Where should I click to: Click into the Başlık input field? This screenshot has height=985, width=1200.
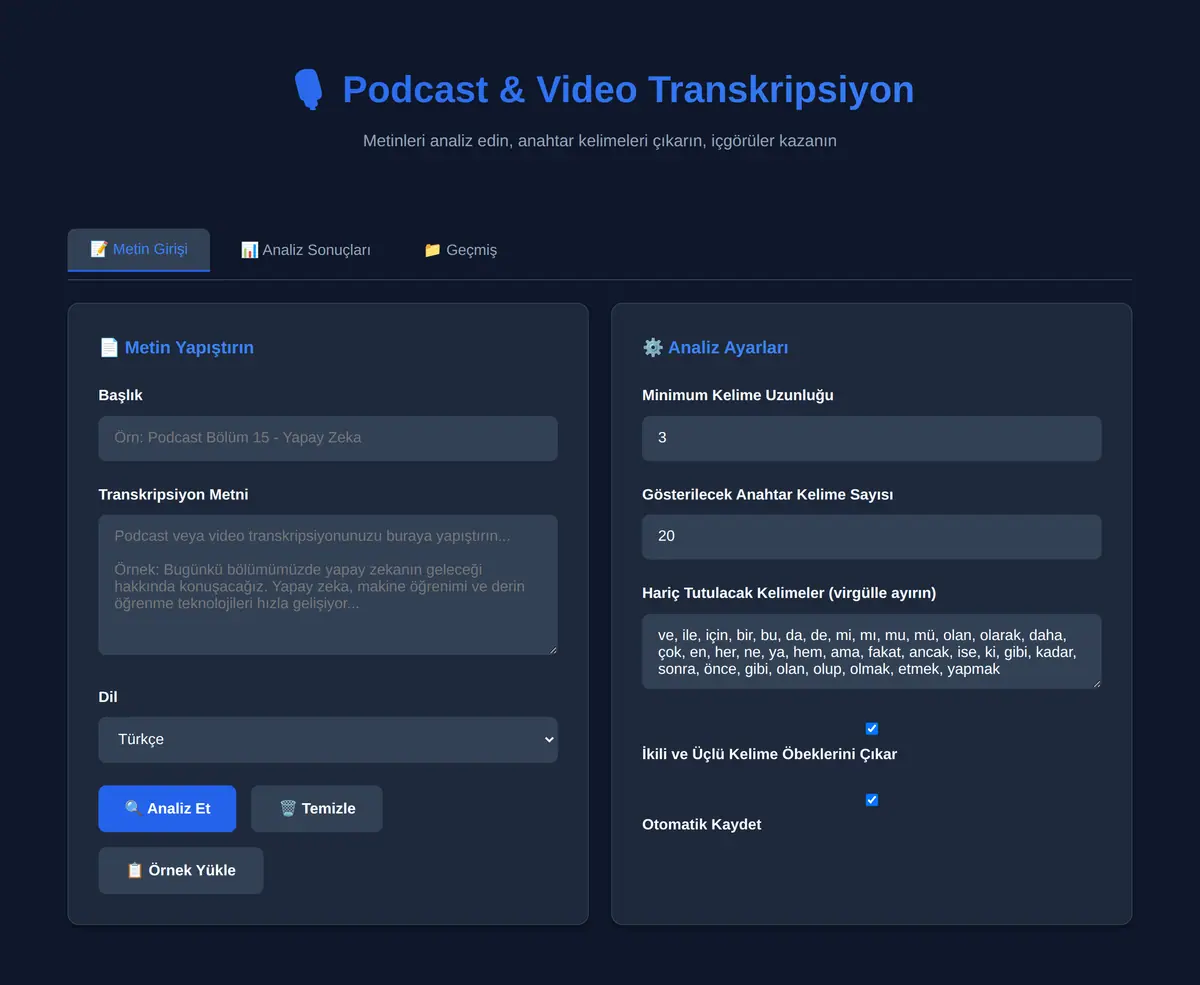(x=328, y=438)
